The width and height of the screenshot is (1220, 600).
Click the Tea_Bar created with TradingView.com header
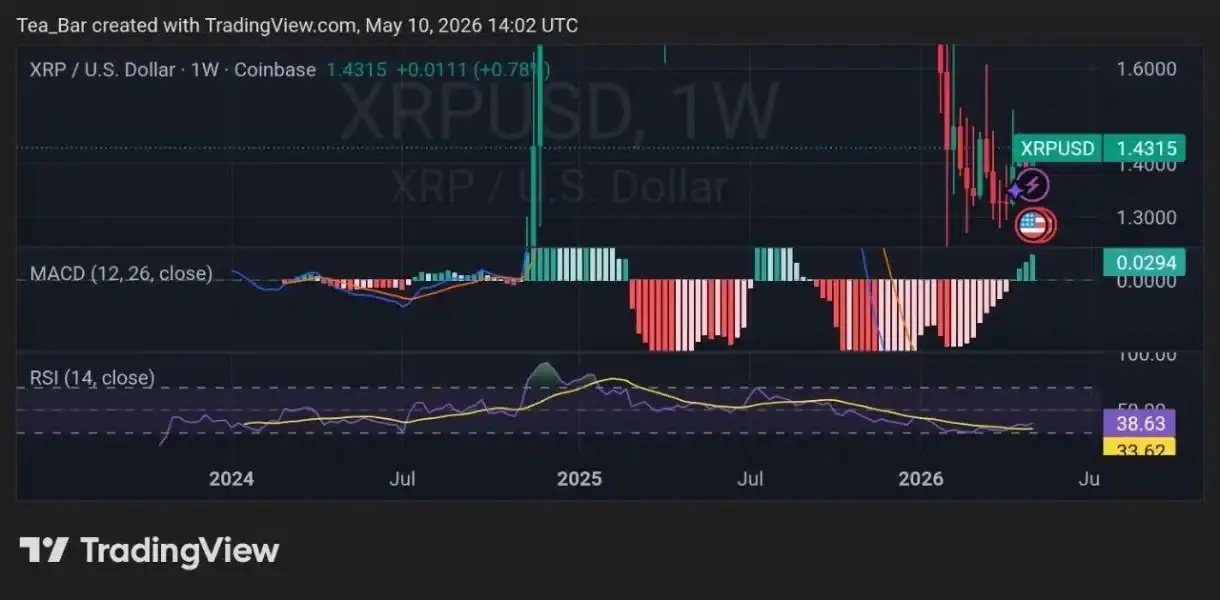[297, 25]
